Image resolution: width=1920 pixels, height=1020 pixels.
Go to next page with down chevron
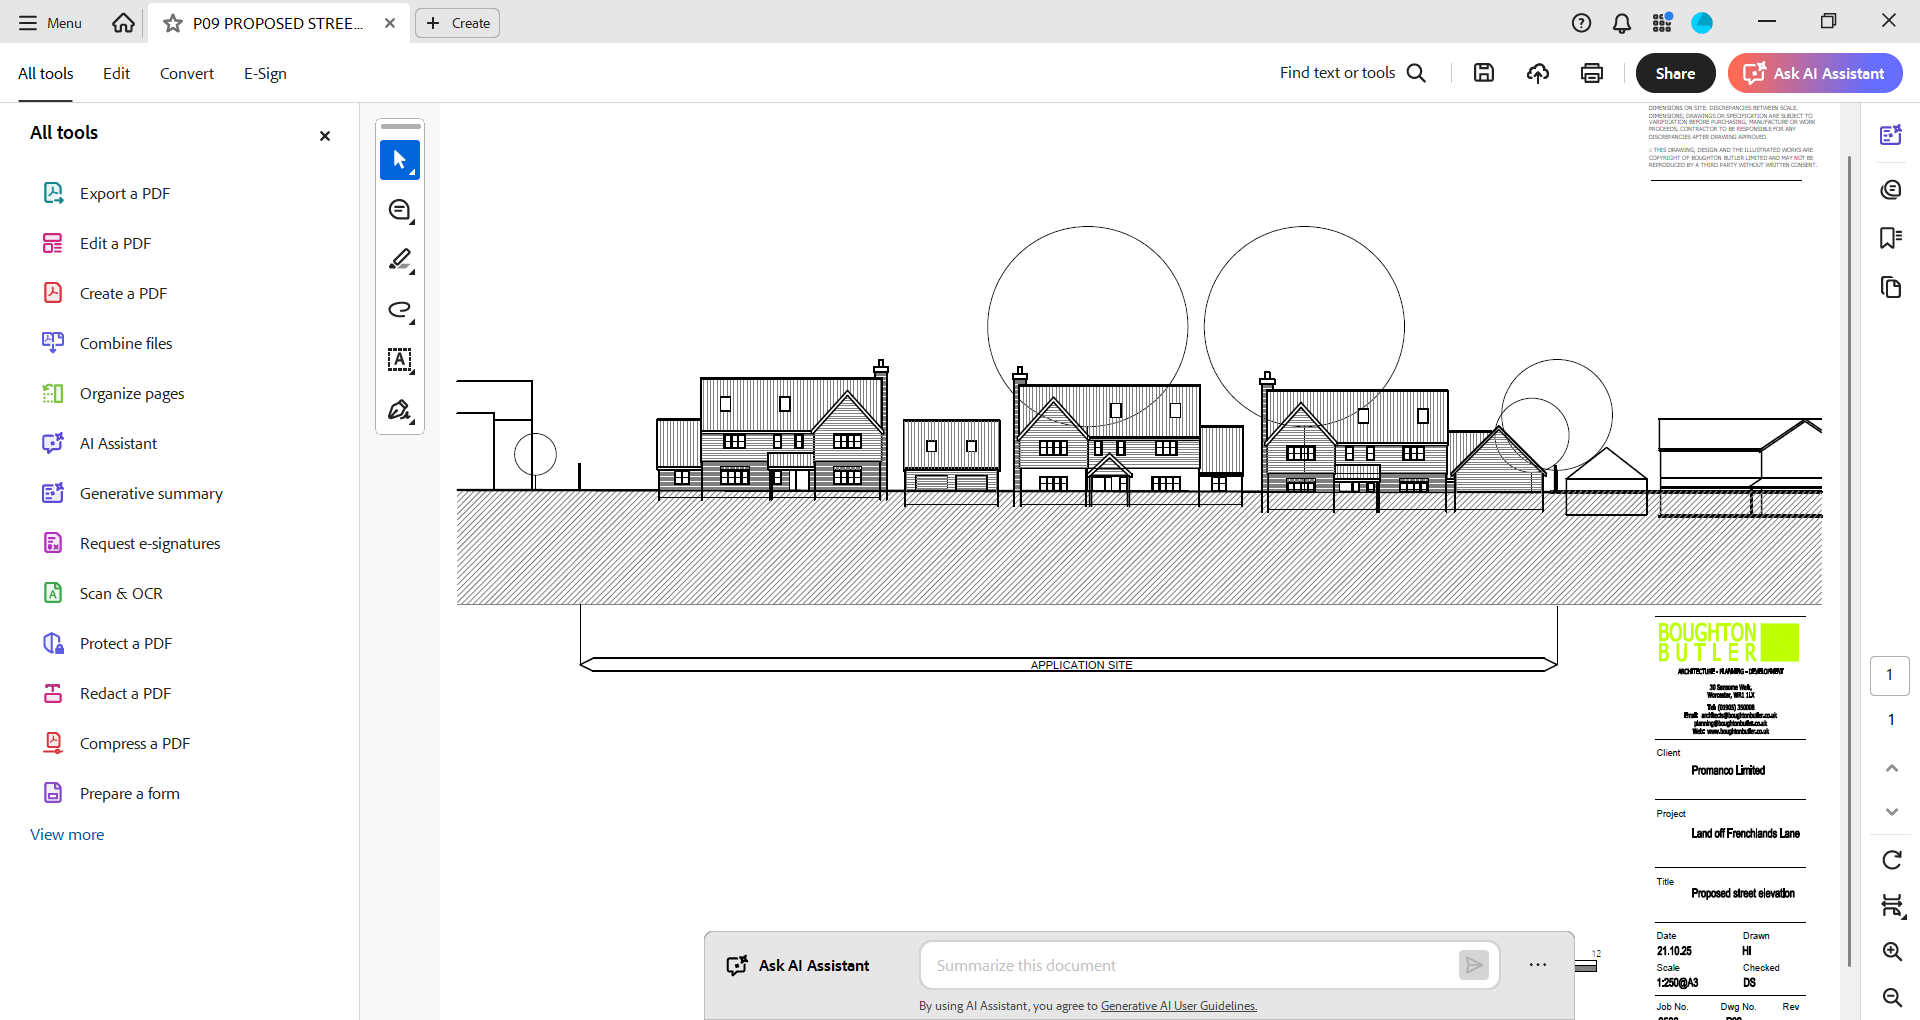coord(1891,812)
